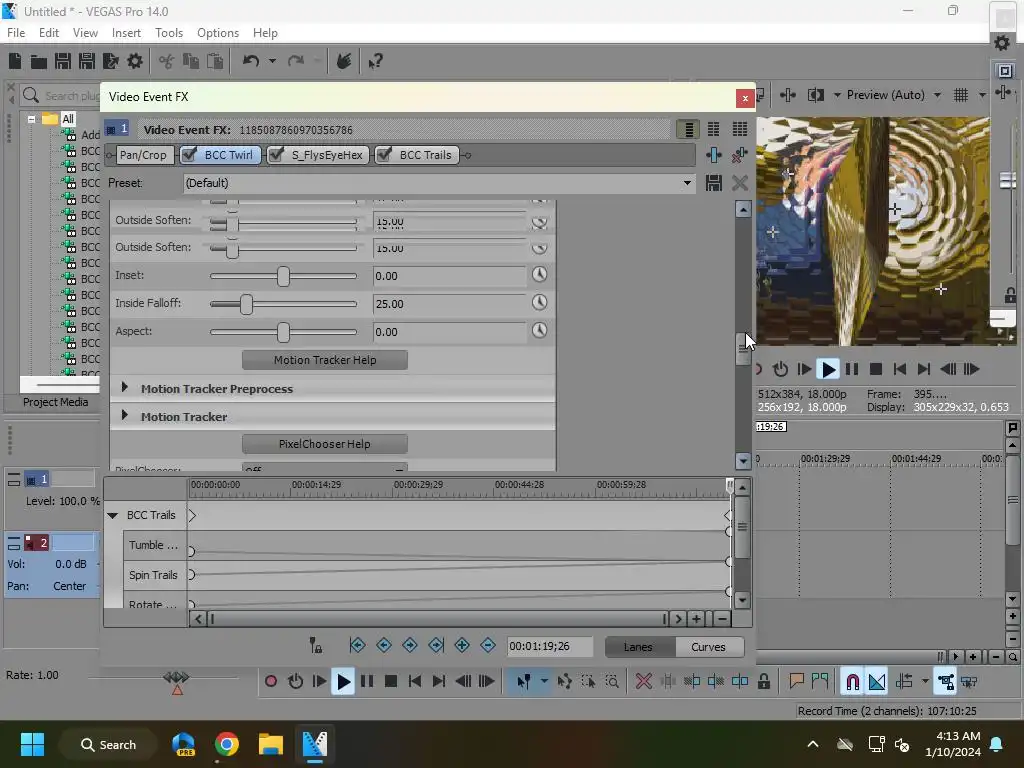Click animate clock icon for Aspect
The height and width of the screenshot is (768, 1024).
coord(539,330)
